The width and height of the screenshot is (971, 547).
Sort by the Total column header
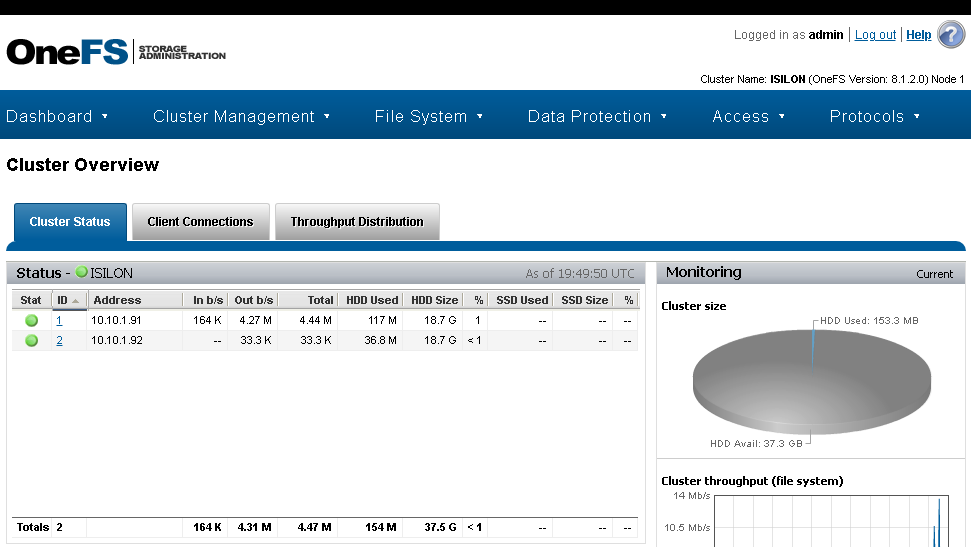coord(320,300)
